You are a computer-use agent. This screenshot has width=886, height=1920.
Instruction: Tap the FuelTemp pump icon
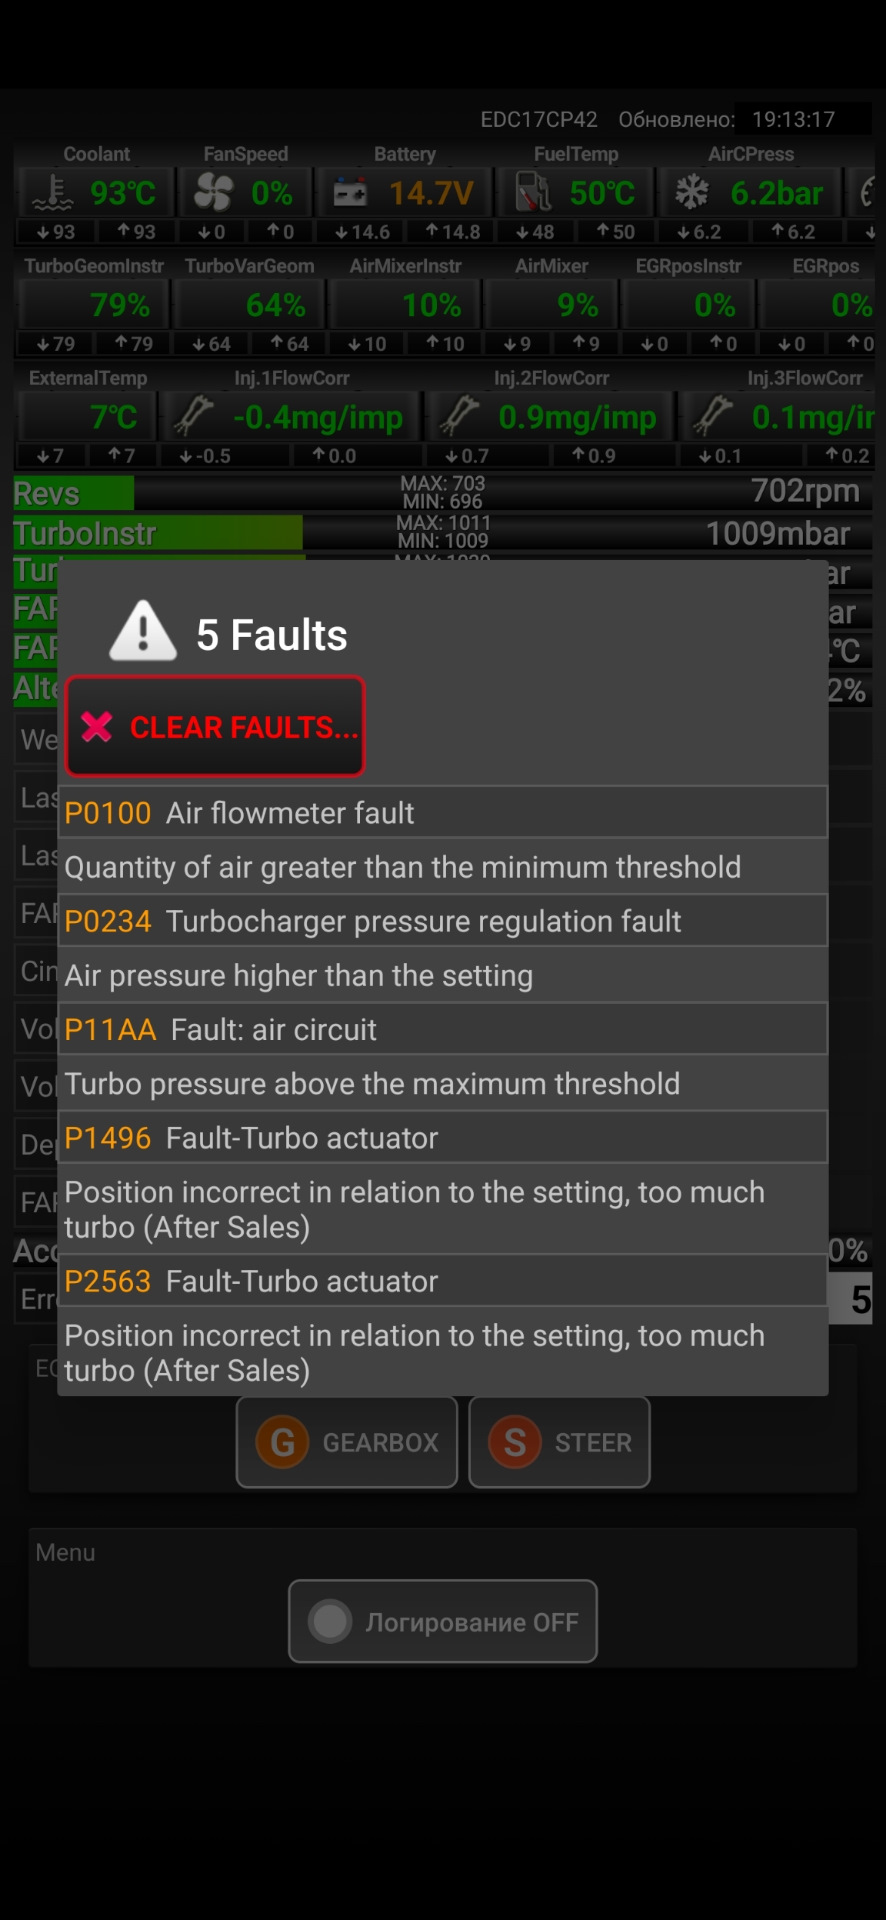(533, 192)
